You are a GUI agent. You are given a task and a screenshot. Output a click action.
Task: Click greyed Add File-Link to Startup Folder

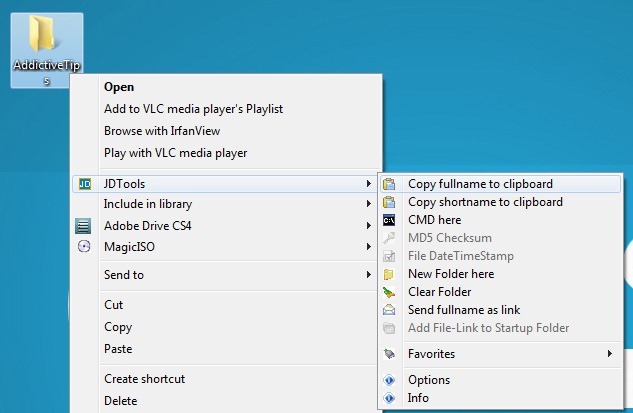(x=501, y=328)
